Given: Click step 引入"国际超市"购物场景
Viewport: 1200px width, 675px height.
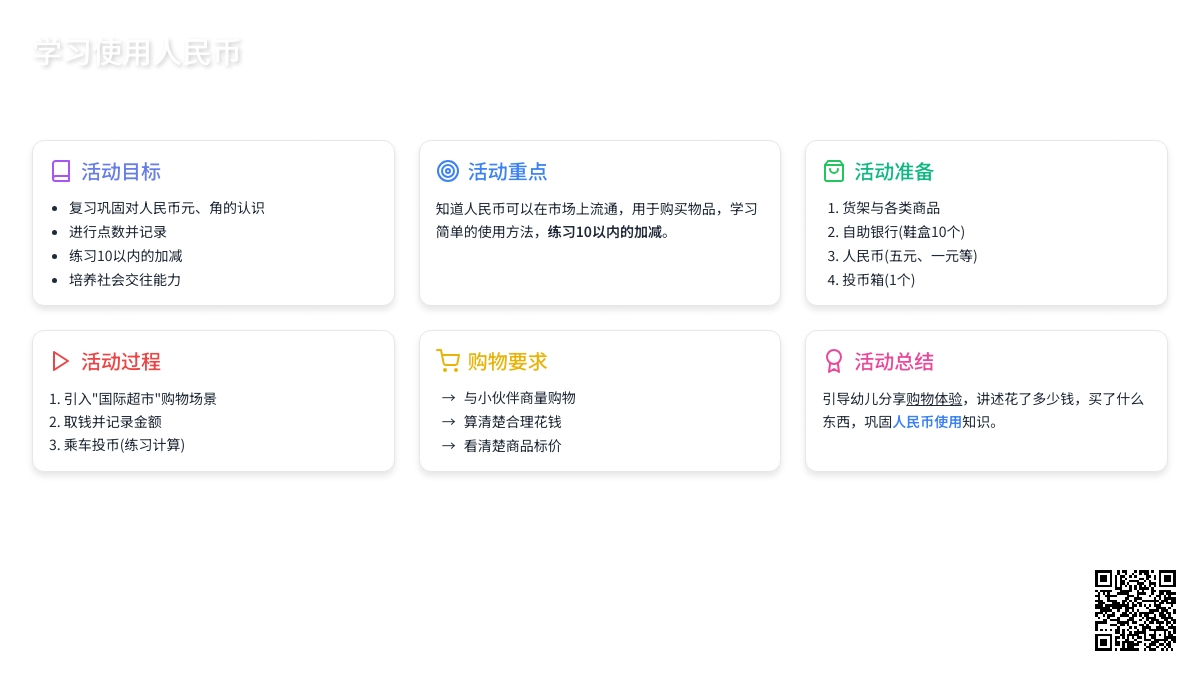Looking at the screenshot, I should coord(140,398).
